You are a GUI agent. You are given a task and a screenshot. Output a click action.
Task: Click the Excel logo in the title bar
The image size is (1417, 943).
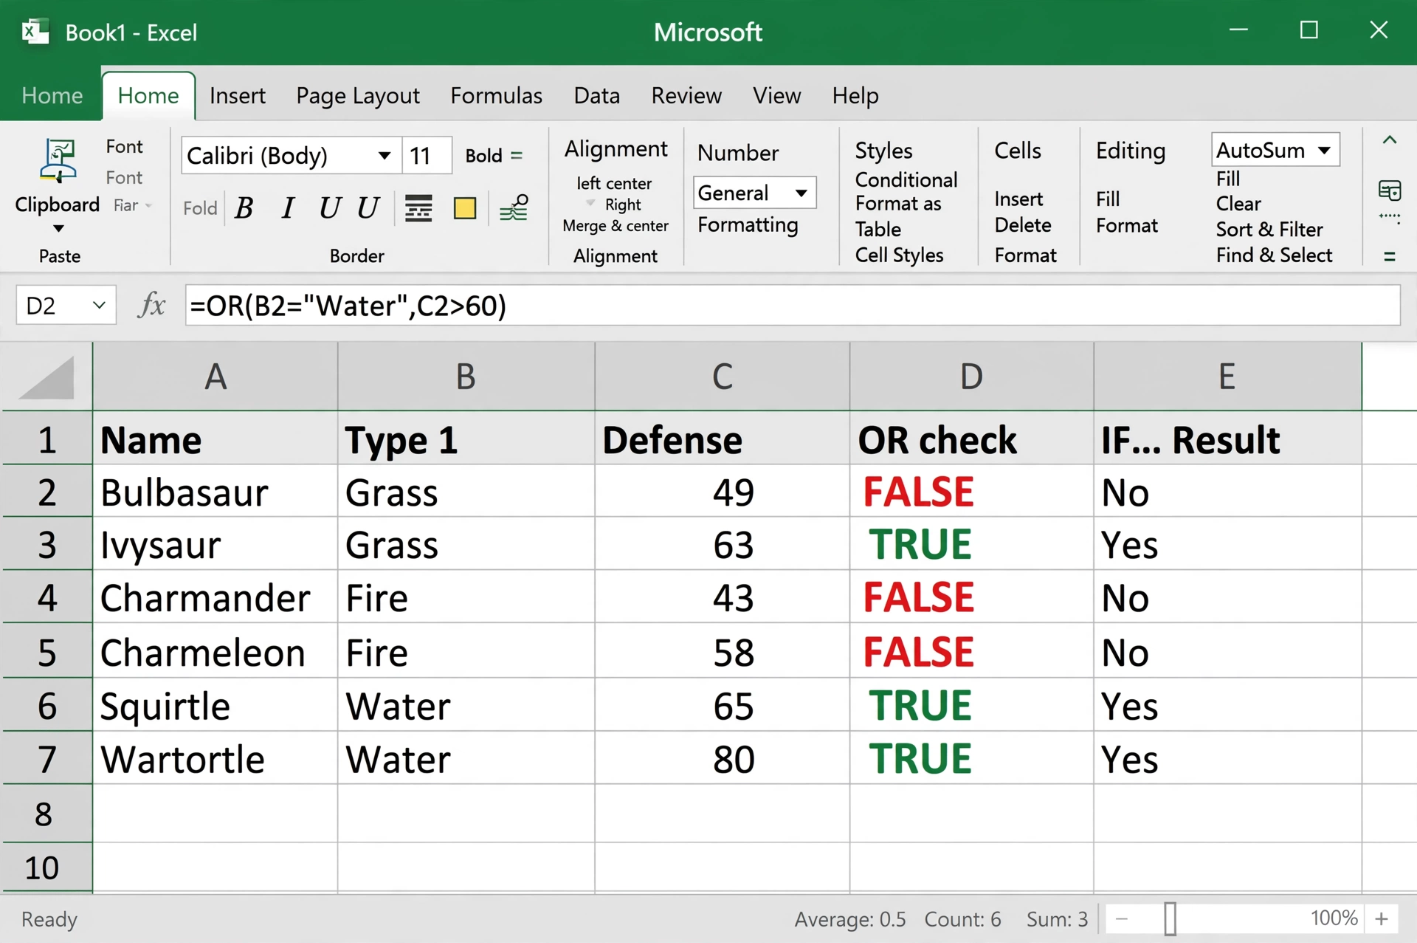click(x=35, y=32)
